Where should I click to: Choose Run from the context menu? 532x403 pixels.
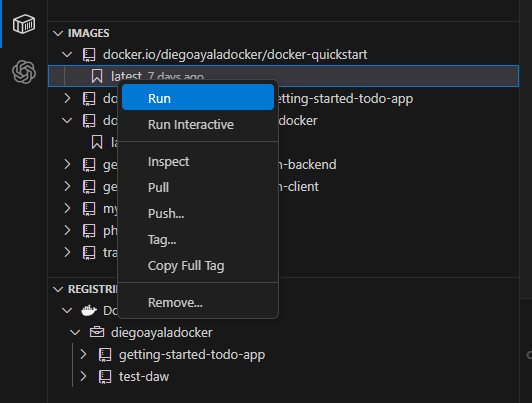point(198,98)
